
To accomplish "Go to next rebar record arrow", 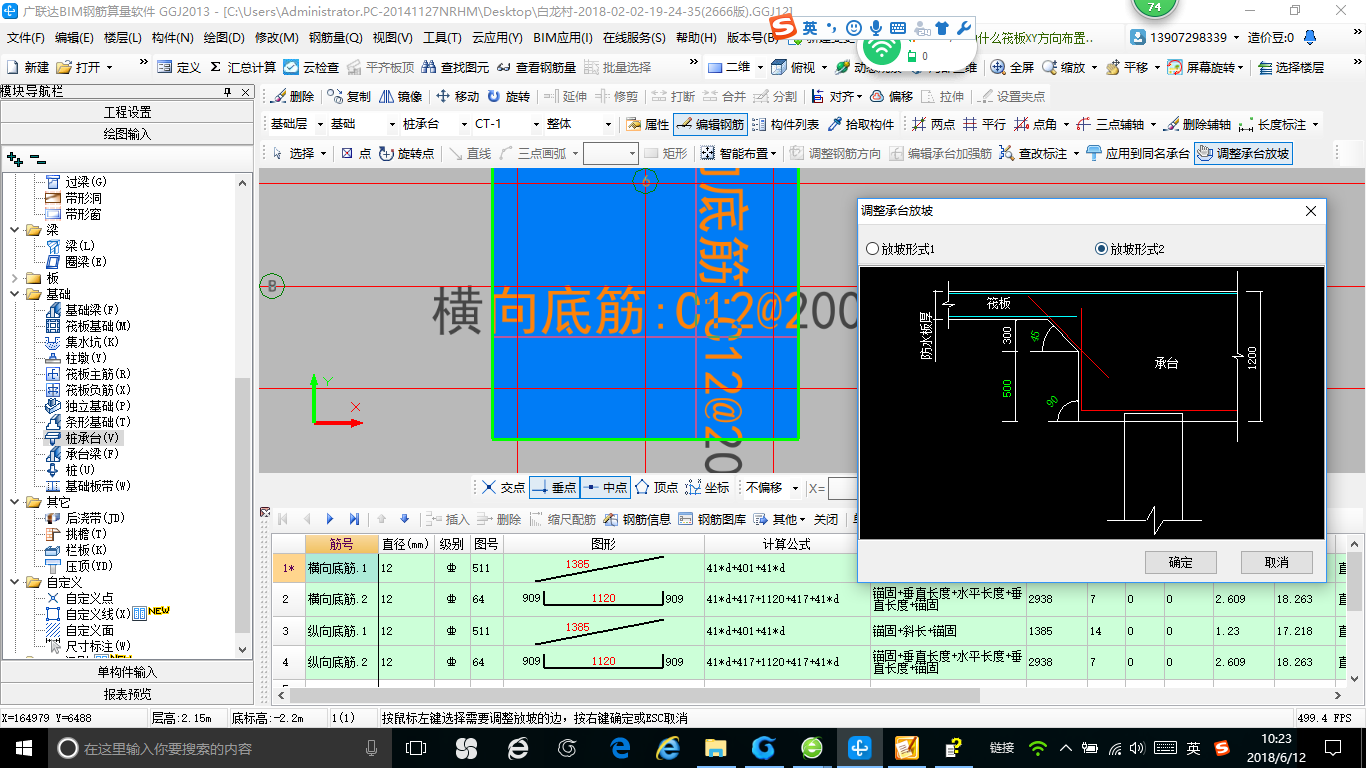I will click(x=331, y=519).
